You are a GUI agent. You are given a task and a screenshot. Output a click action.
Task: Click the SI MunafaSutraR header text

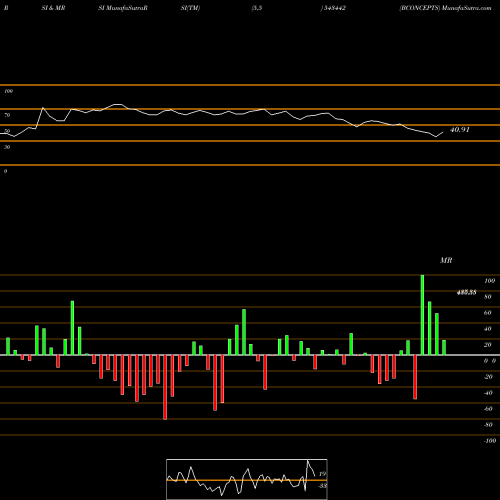123,8
